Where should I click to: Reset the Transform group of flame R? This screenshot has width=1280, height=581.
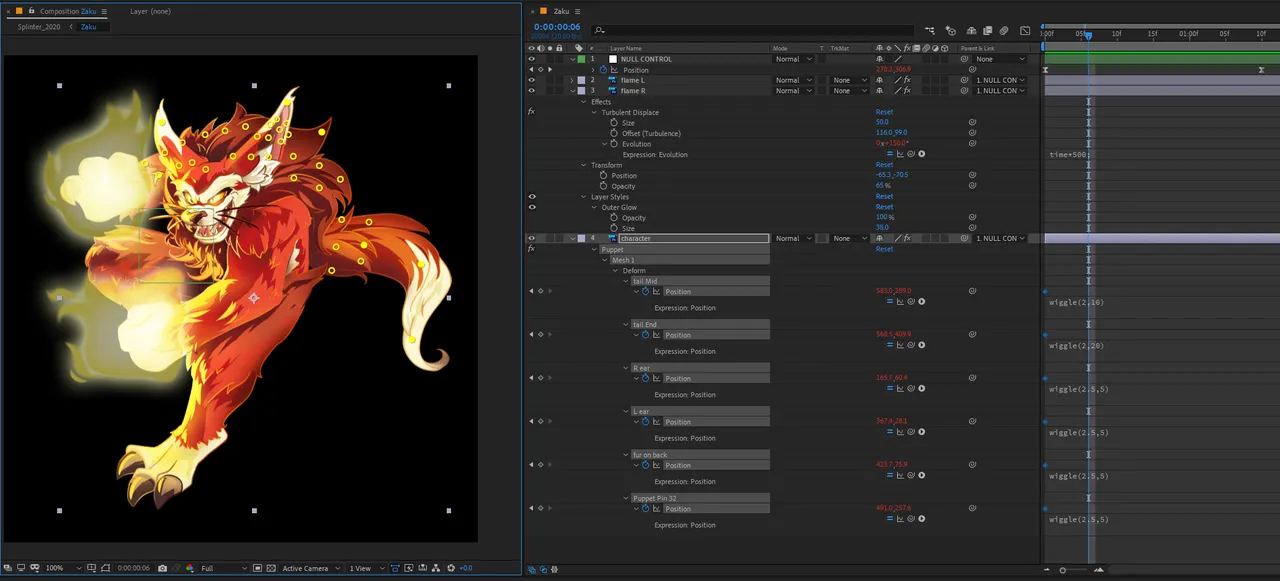coord(884,165)
